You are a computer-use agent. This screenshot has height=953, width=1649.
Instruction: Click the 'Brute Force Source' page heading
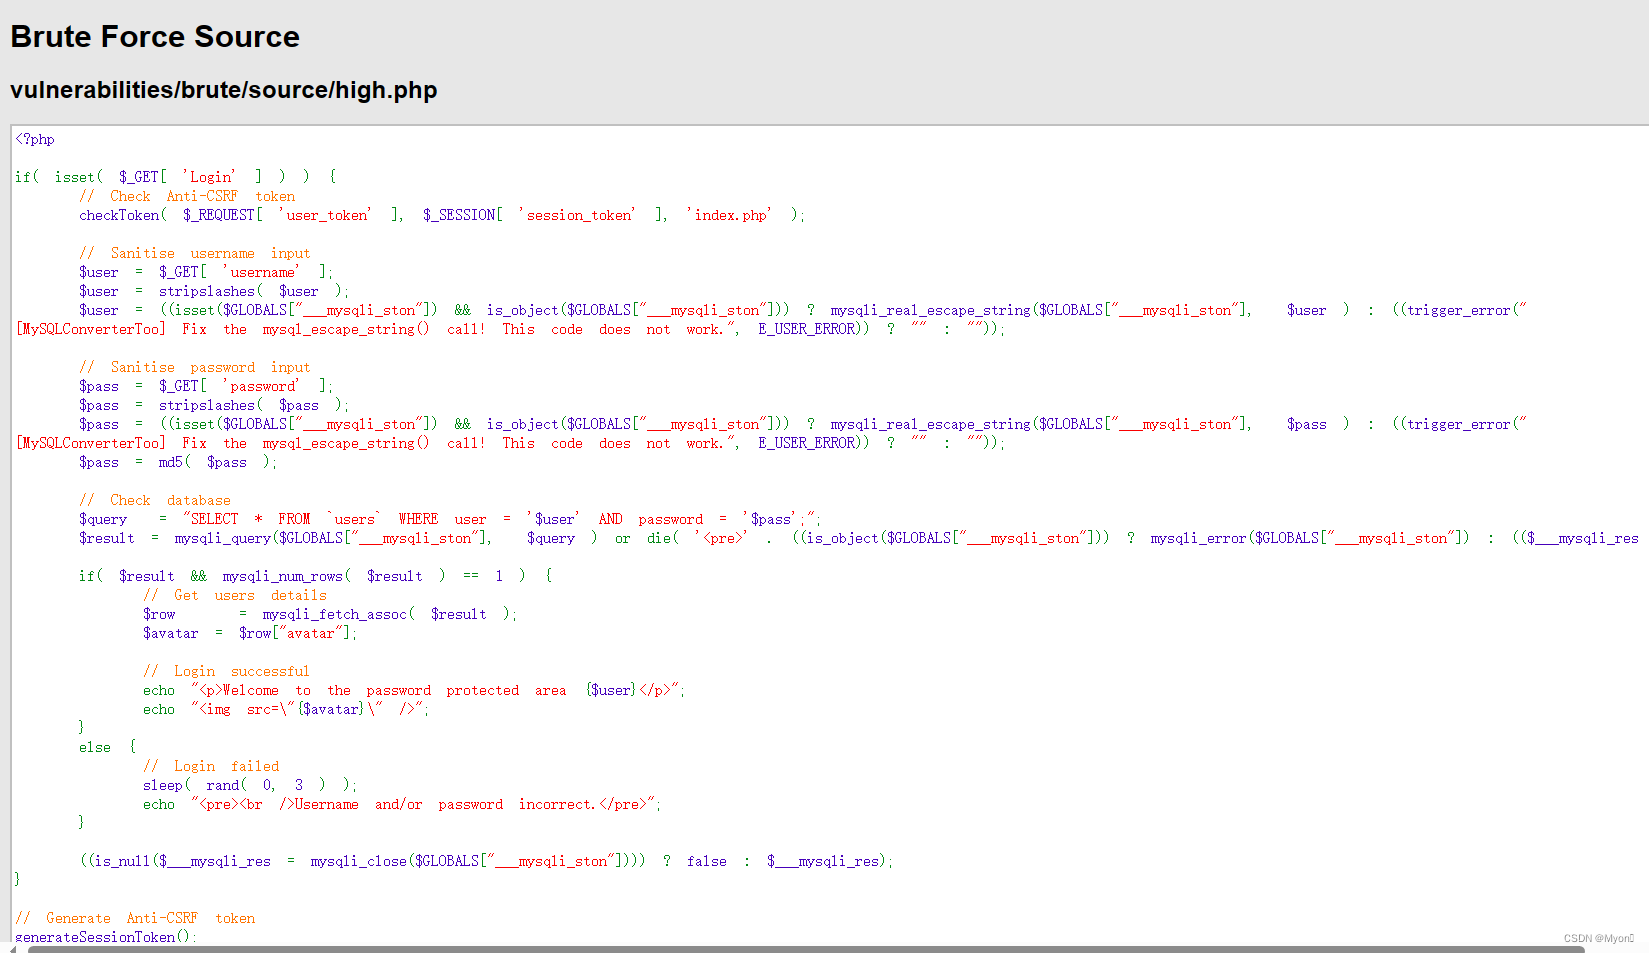[154, 37]
